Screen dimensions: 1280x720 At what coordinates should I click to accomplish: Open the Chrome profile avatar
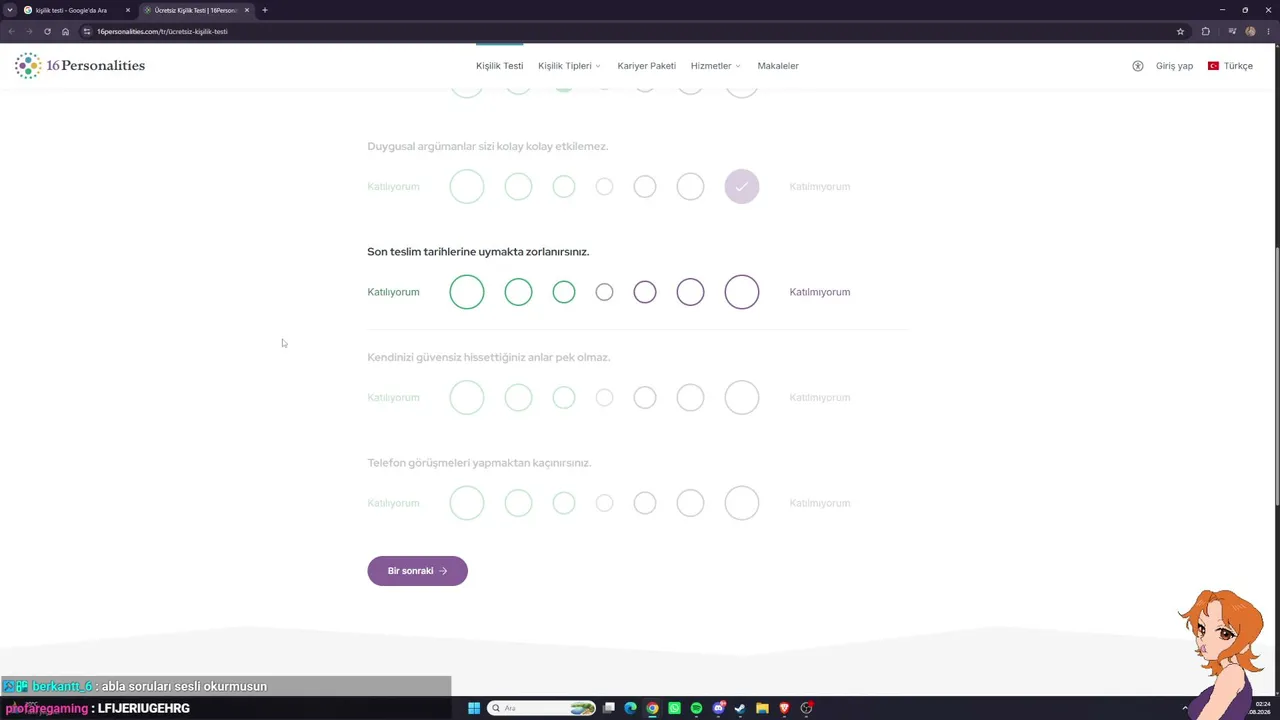pyautogui.click(x=1250, y=31)
